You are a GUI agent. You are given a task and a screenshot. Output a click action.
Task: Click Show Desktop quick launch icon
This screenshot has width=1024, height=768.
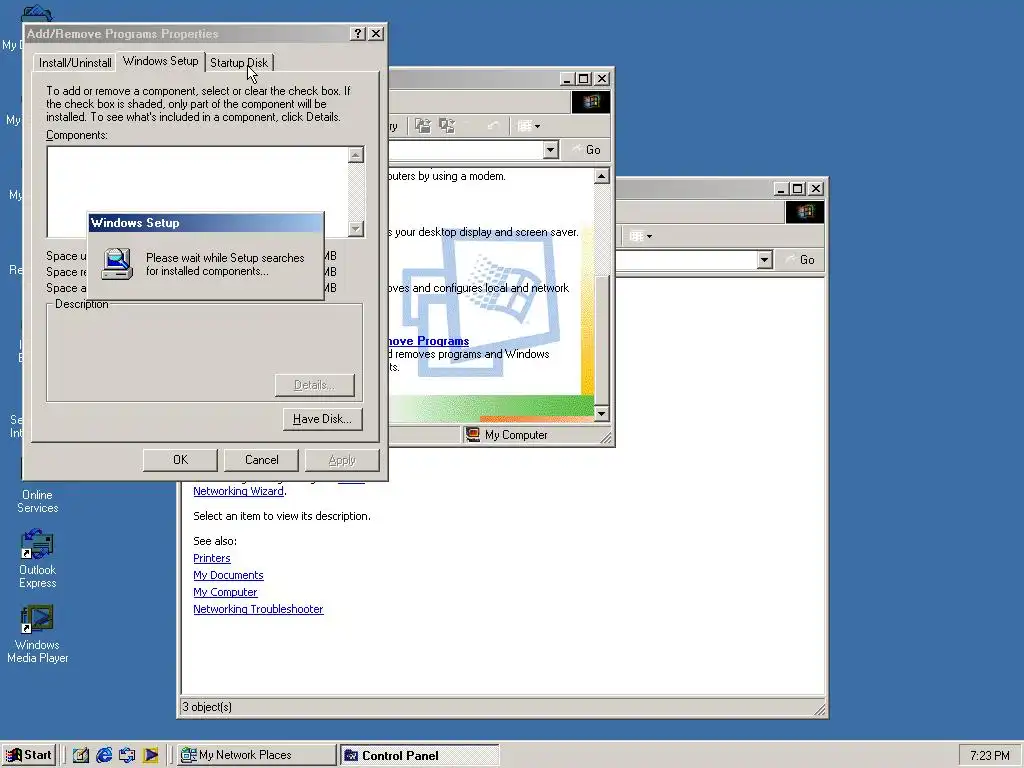tap(80, 755)
